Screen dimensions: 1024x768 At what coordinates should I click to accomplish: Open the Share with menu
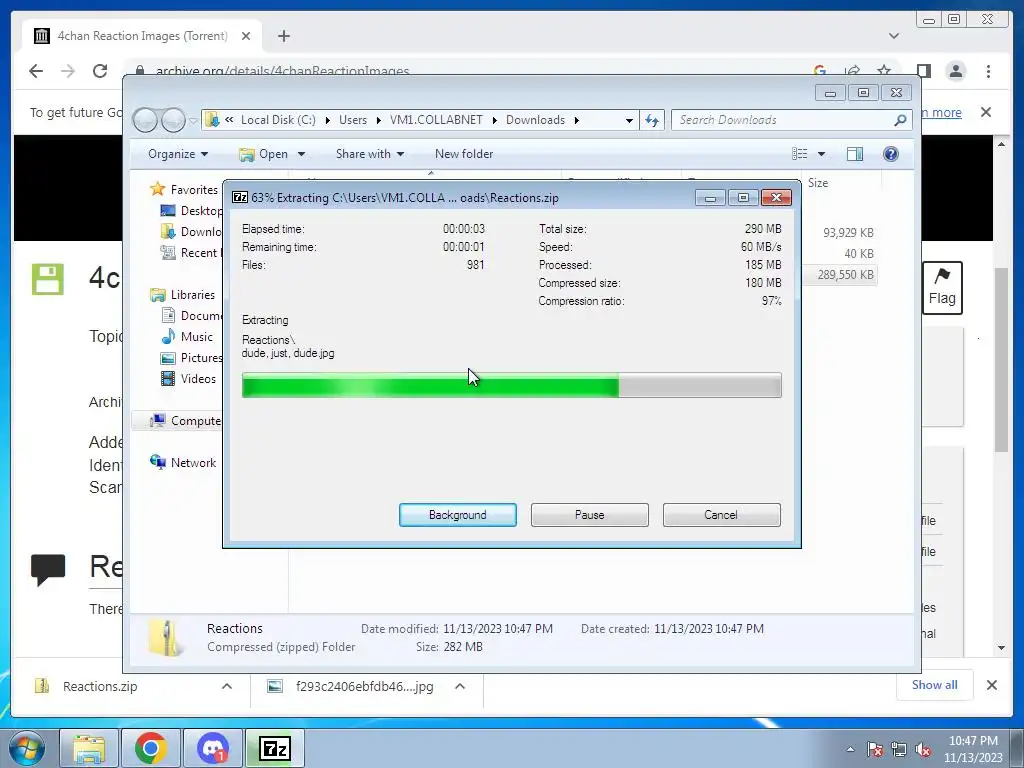370,153
